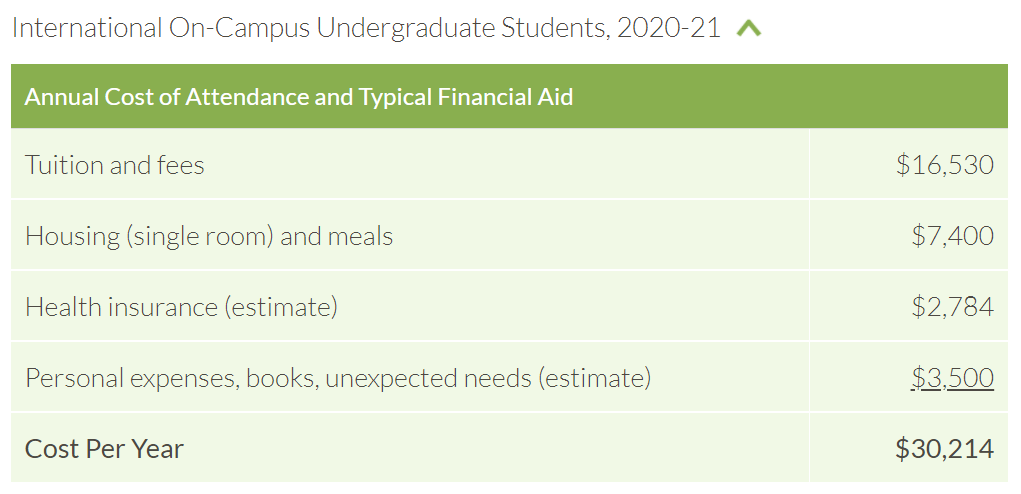Click the International On-Campus Undergraduate Students heading
Viewport: 1021px width, 494px height.
coord(367,29)
